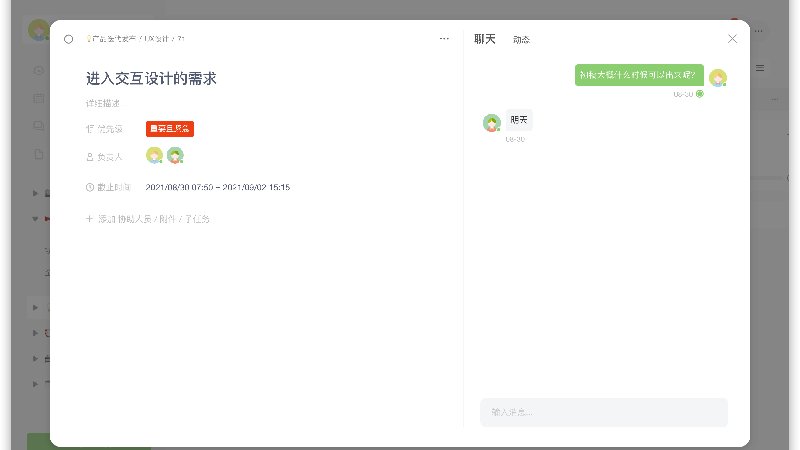
Task: Click the 详细描述 description field
Action: pyautogui.click(x=103, y=103)
